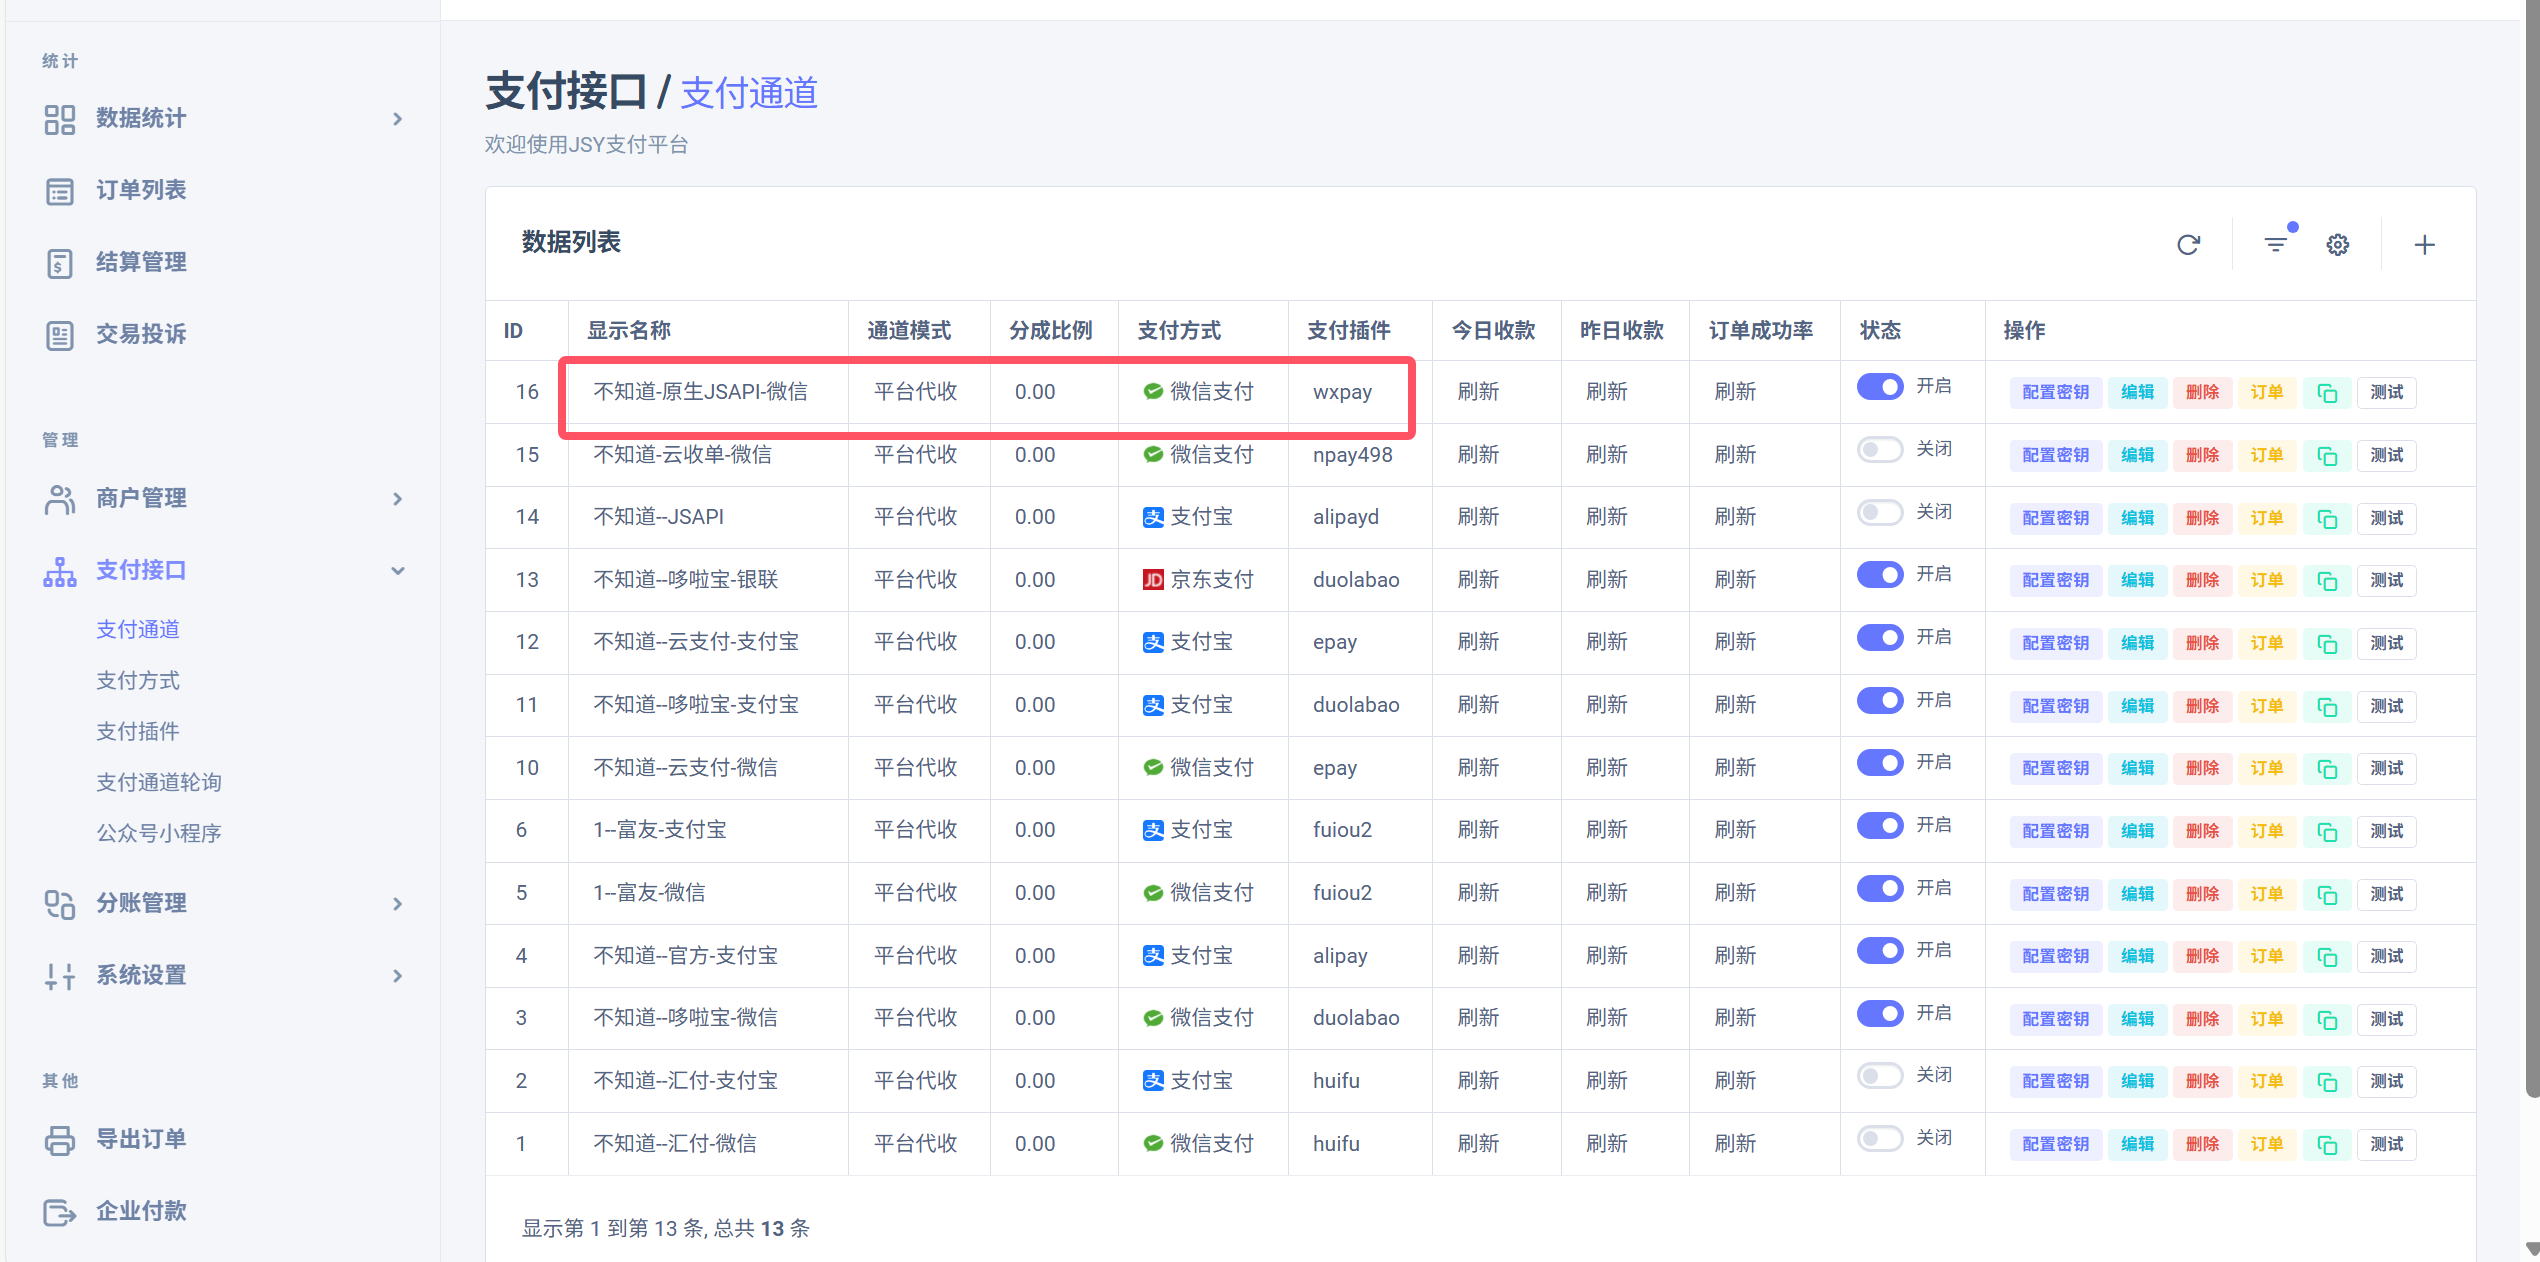
Task: Click the gear column settings icon
Action: pyautogui.click(x=2337, y=245)
